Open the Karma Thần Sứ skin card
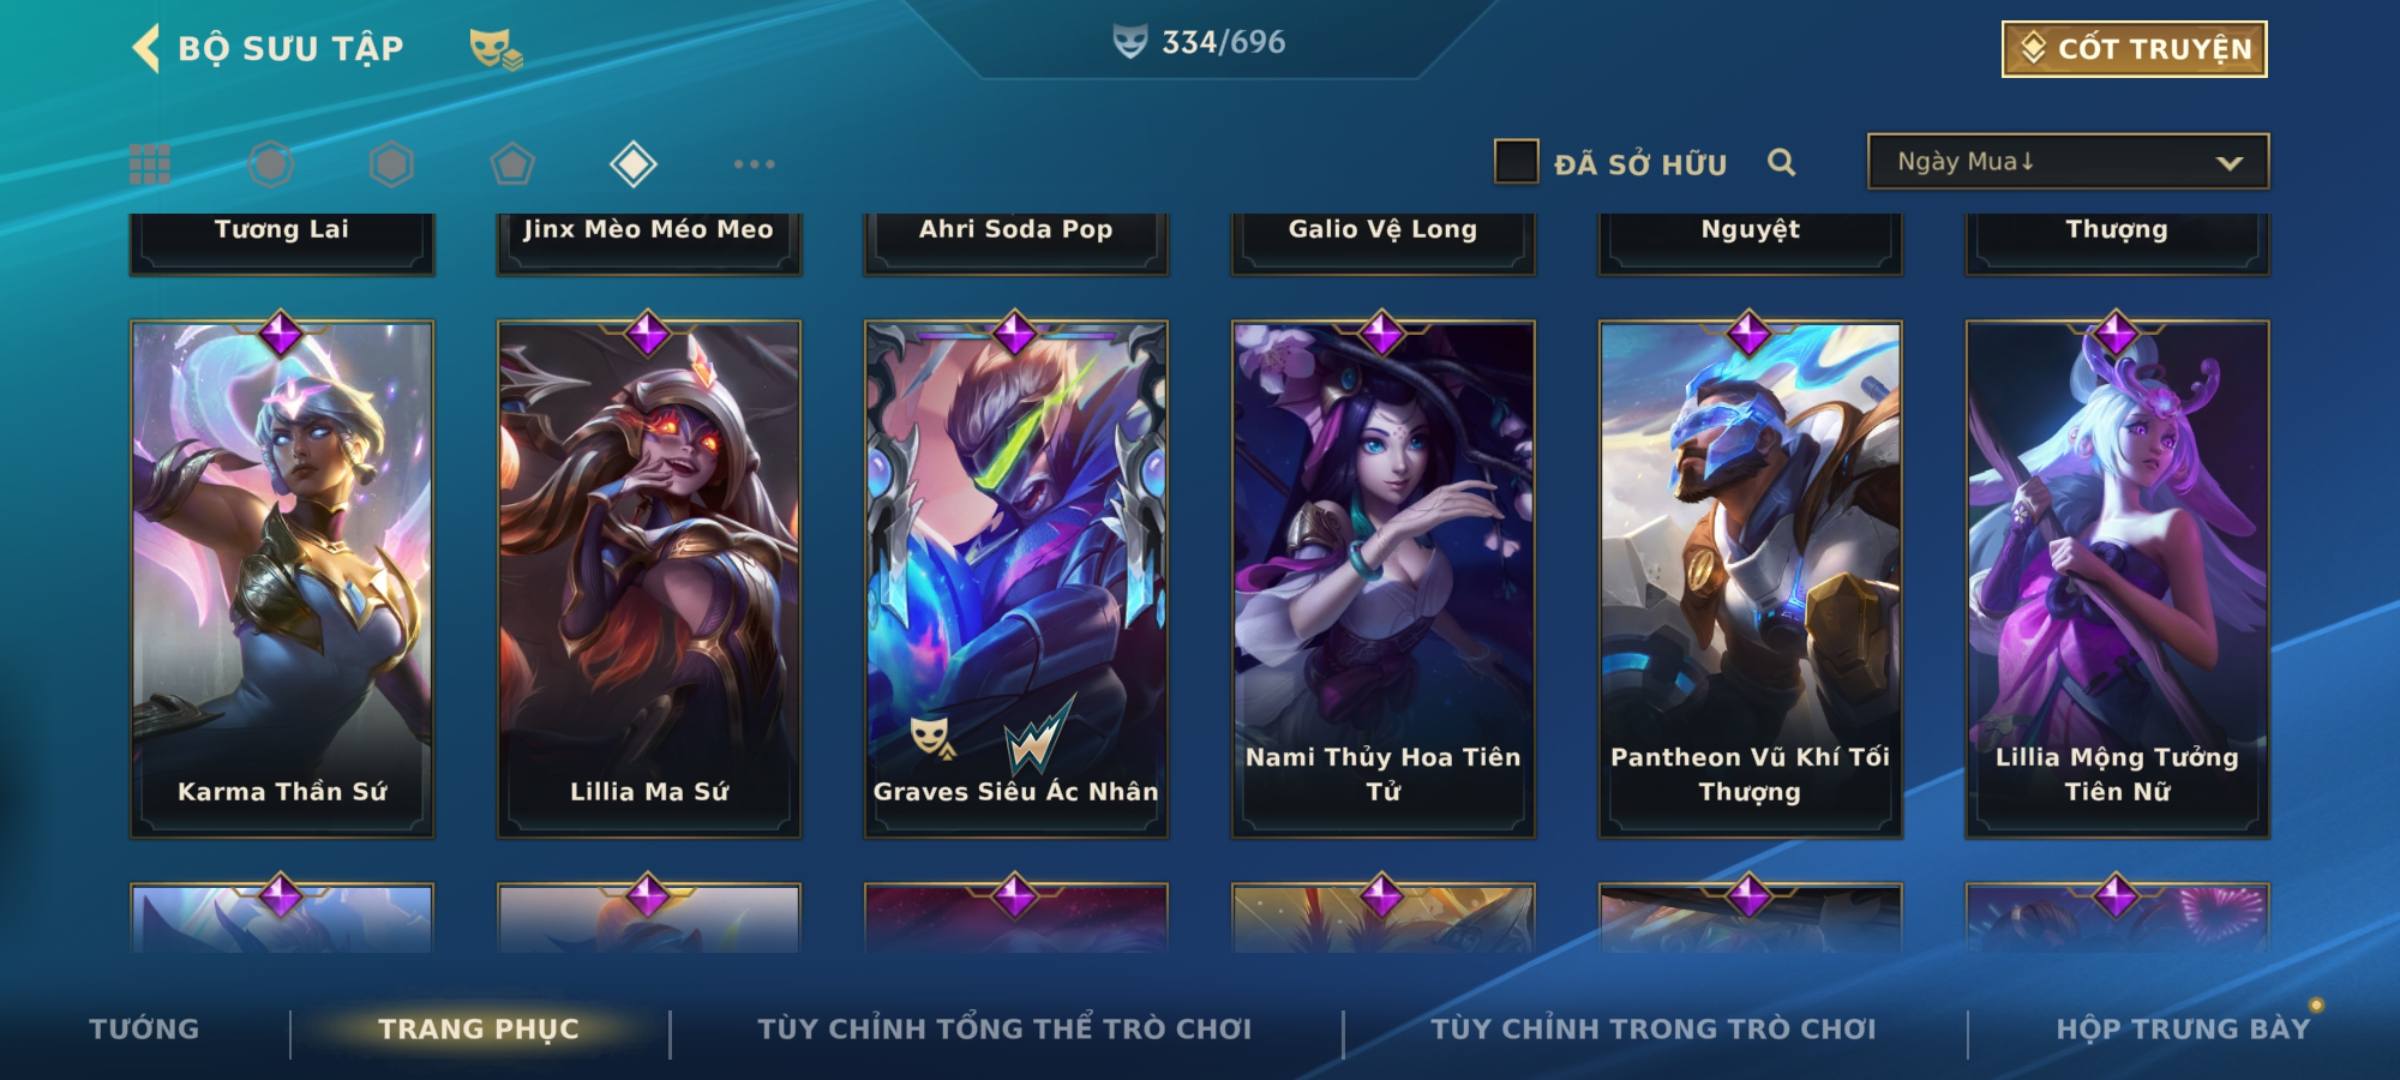 [x=282, y=579]
